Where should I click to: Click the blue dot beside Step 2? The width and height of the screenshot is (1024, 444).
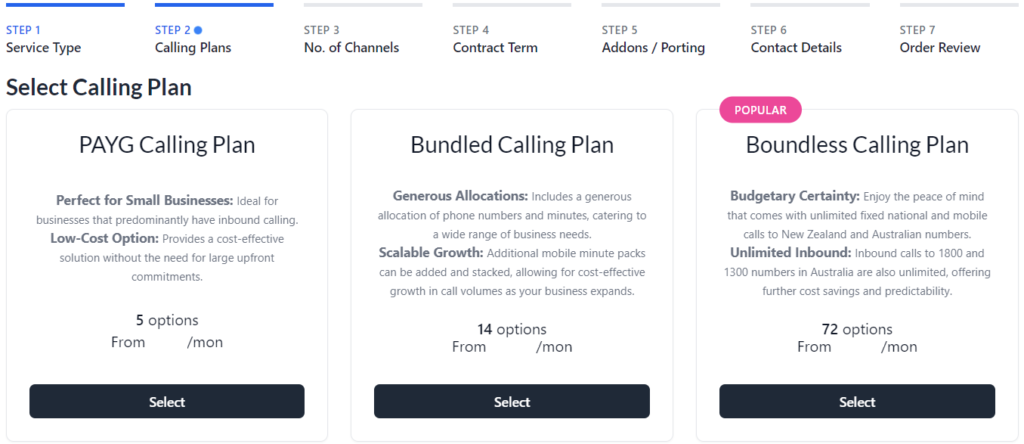198,30
